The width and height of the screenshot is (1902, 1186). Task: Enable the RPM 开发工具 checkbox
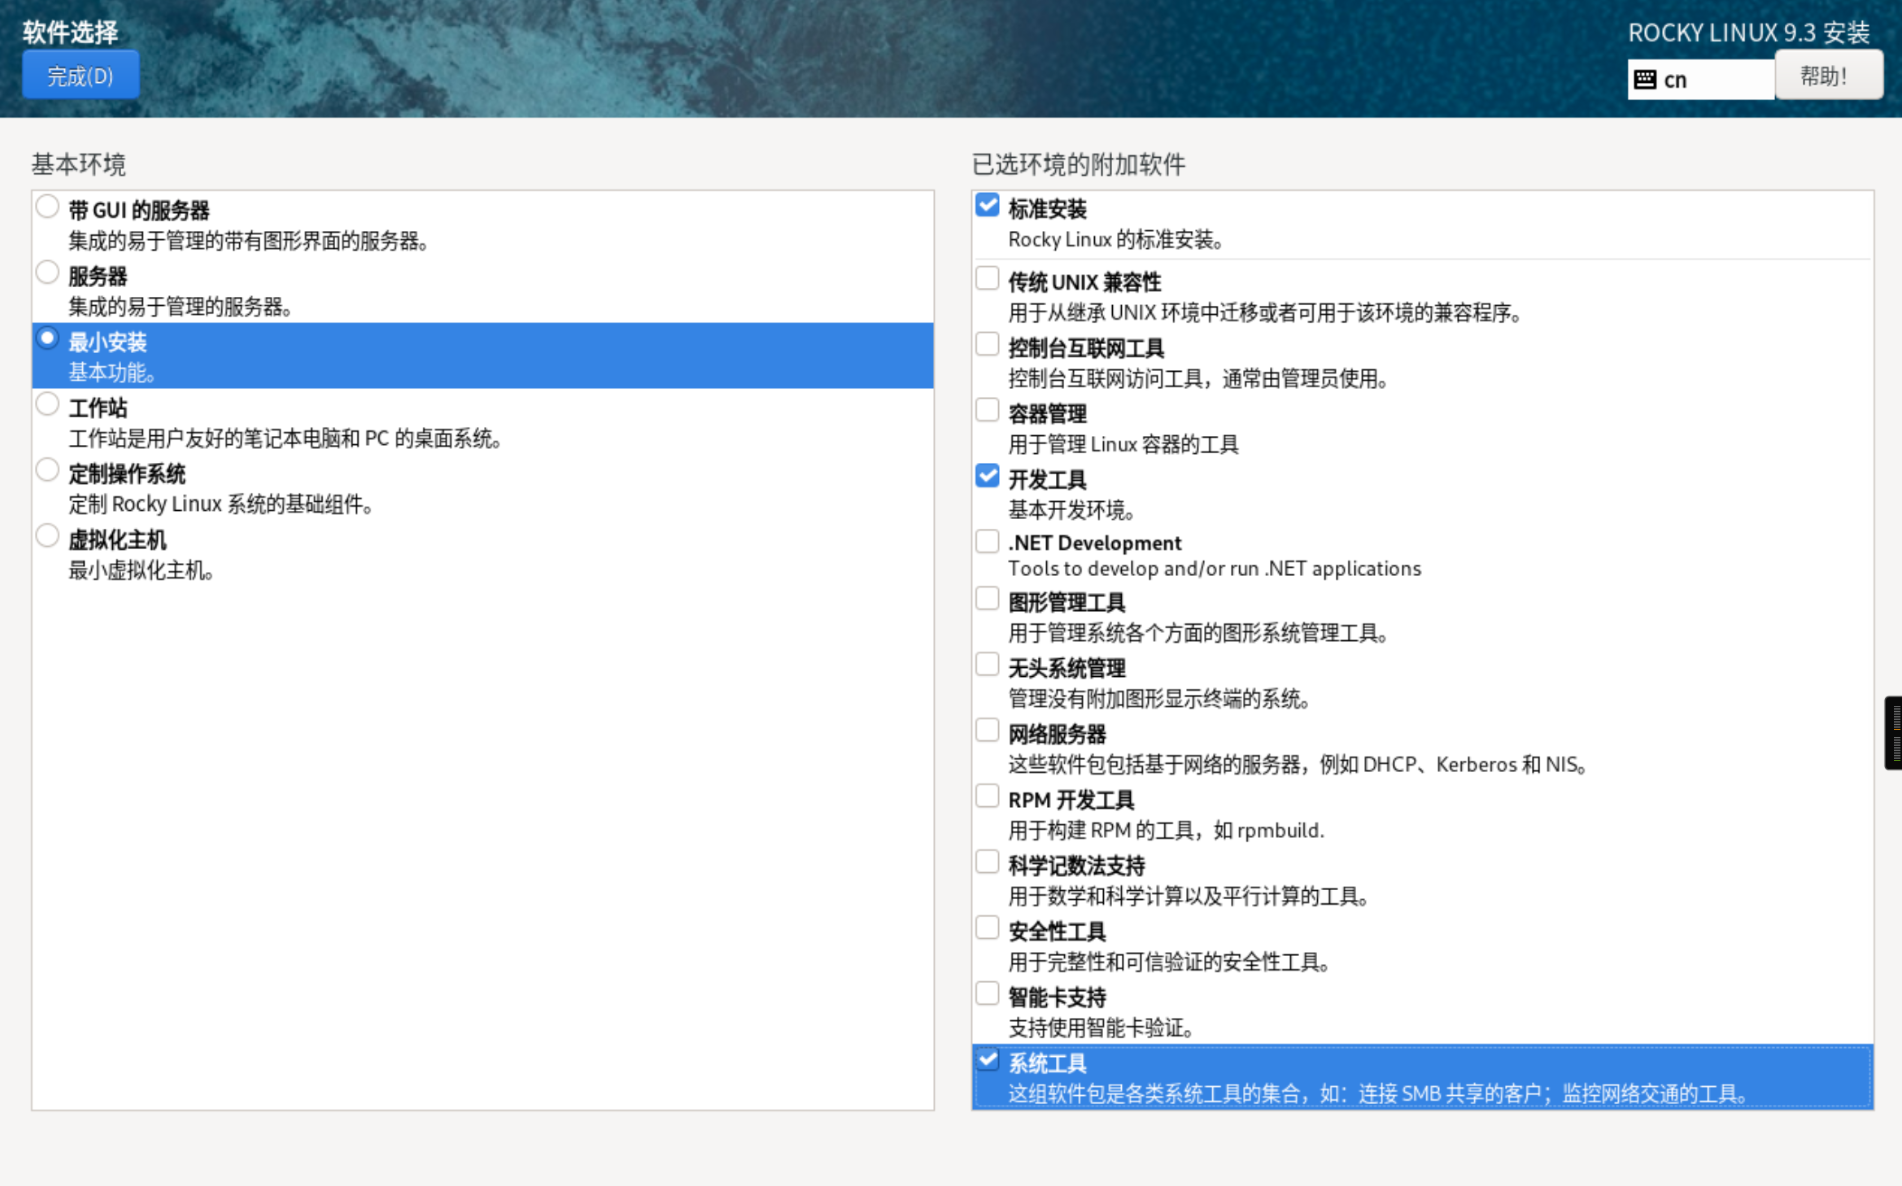coord(987,798)
